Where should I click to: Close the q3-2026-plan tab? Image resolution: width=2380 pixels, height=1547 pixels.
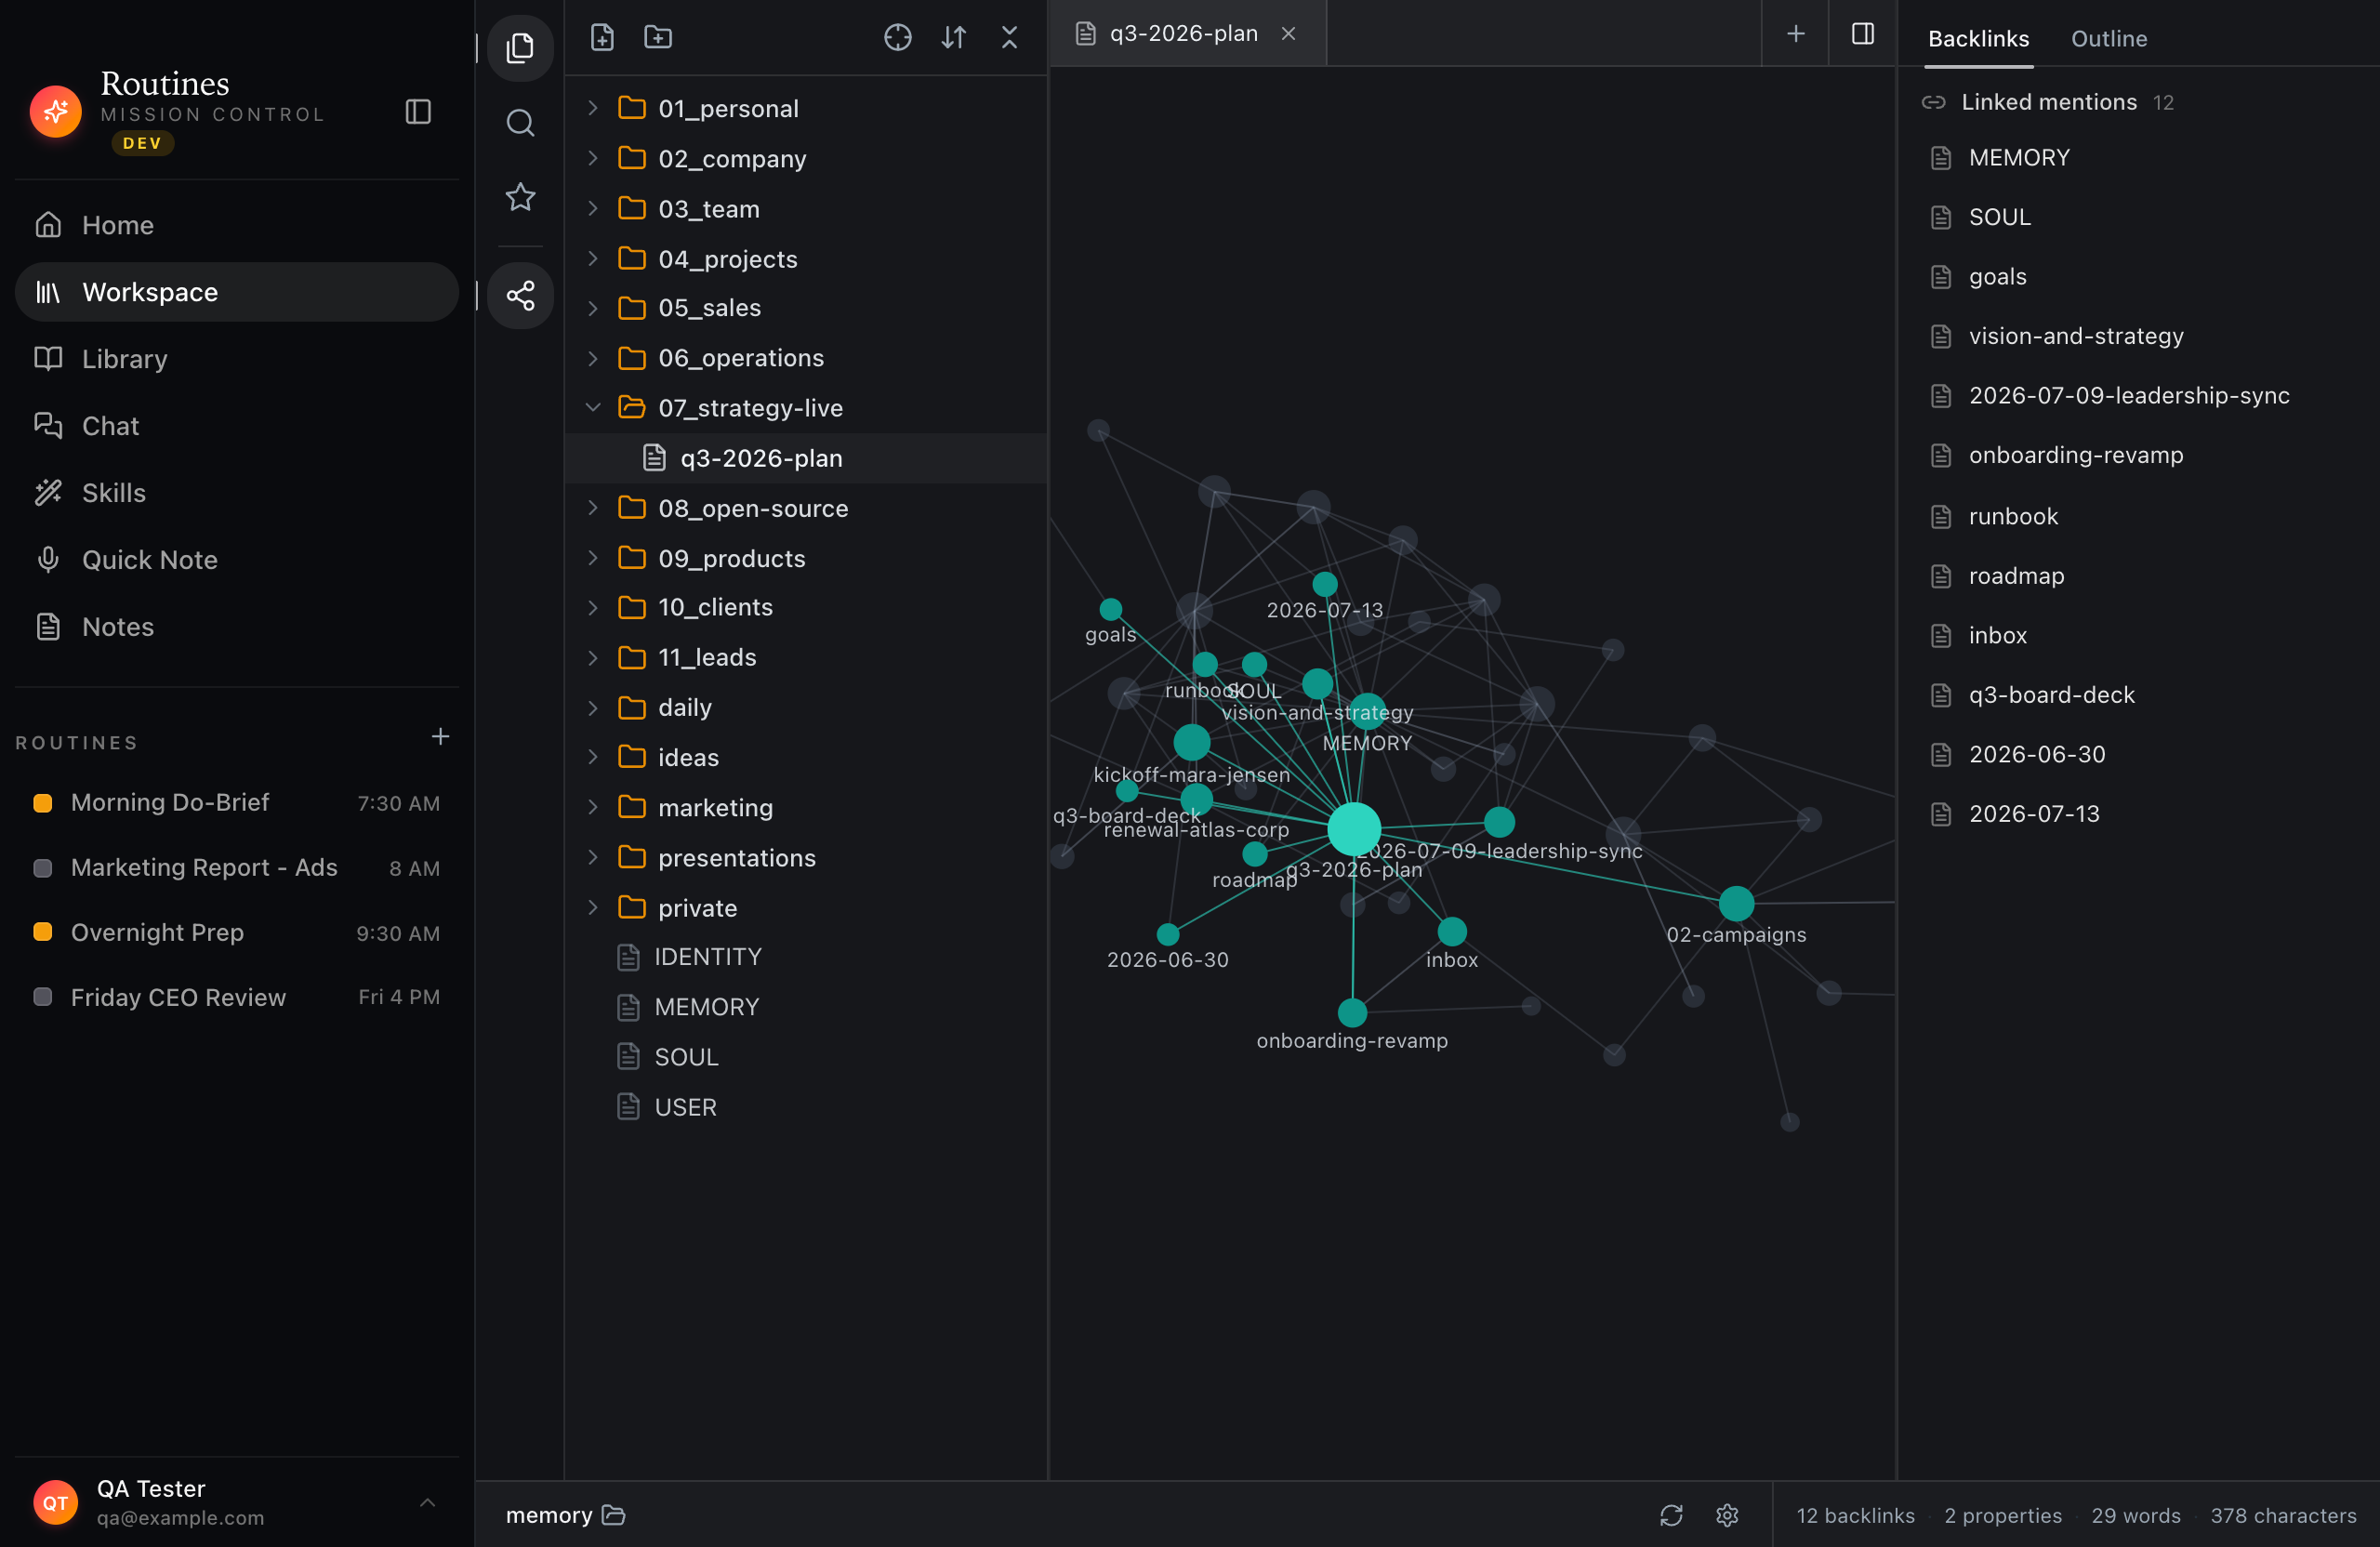1288,34
